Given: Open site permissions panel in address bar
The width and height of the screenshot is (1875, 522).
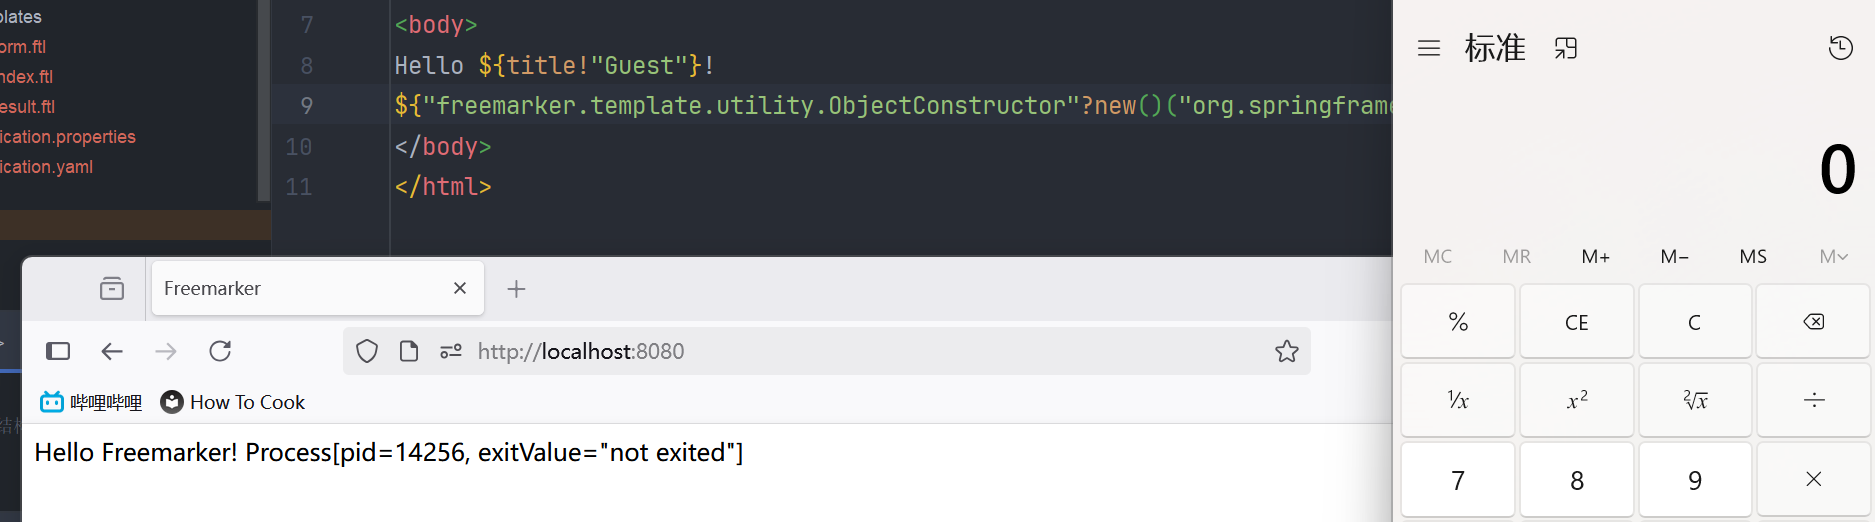Looking at the screenshot, I should 451,351.
